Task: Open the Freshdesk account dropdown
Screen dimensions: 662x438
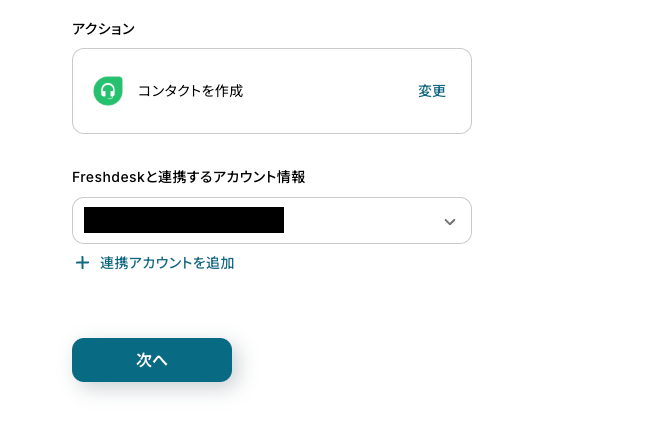Action: 271,221
